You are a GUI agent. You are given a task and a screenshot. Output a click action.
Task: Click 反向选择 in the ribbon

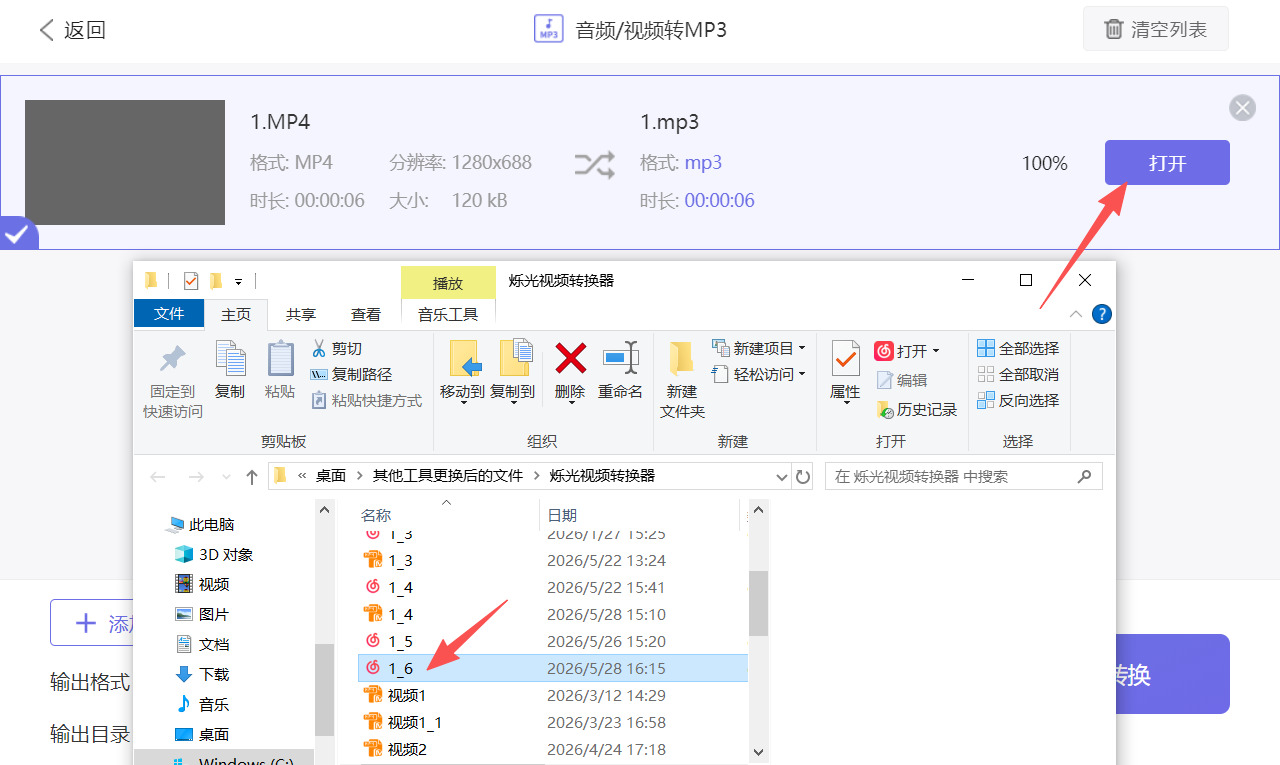(1018, 400)
